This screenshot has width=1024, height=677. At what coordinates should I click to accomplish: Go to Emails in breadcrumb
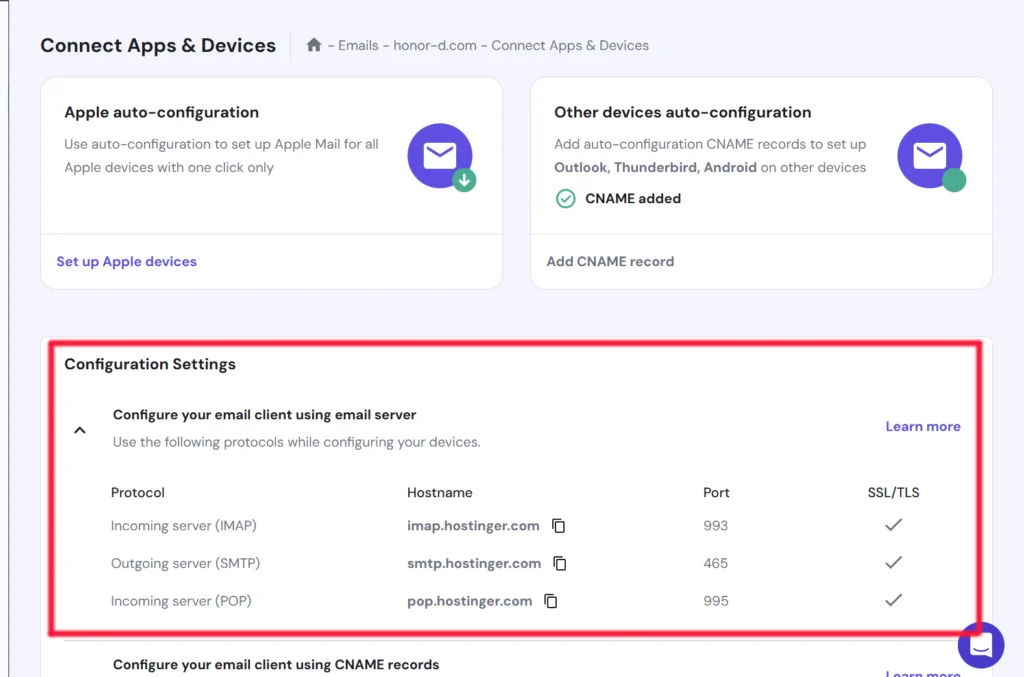(x=358, y=46)
